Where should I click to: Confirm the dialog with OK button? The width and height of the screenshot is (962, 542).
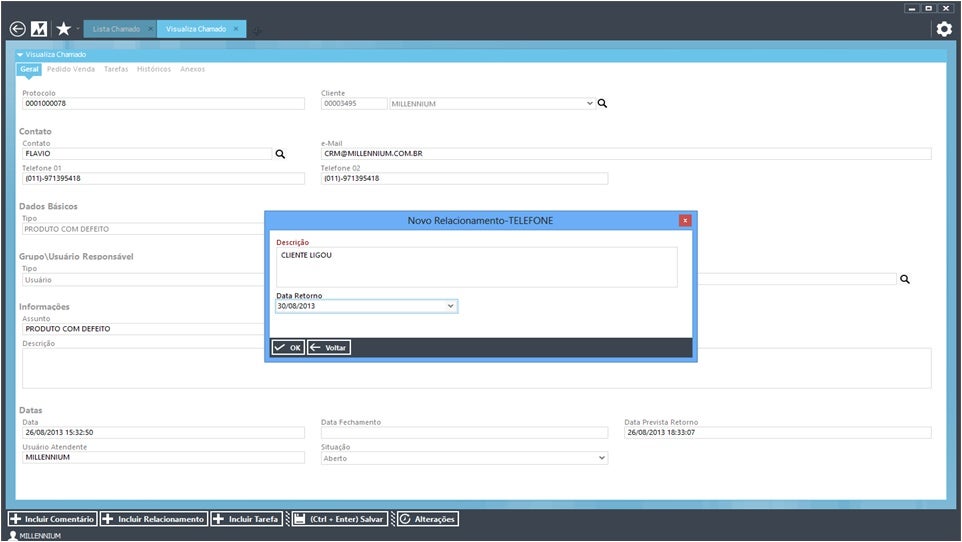coord(288,348)
